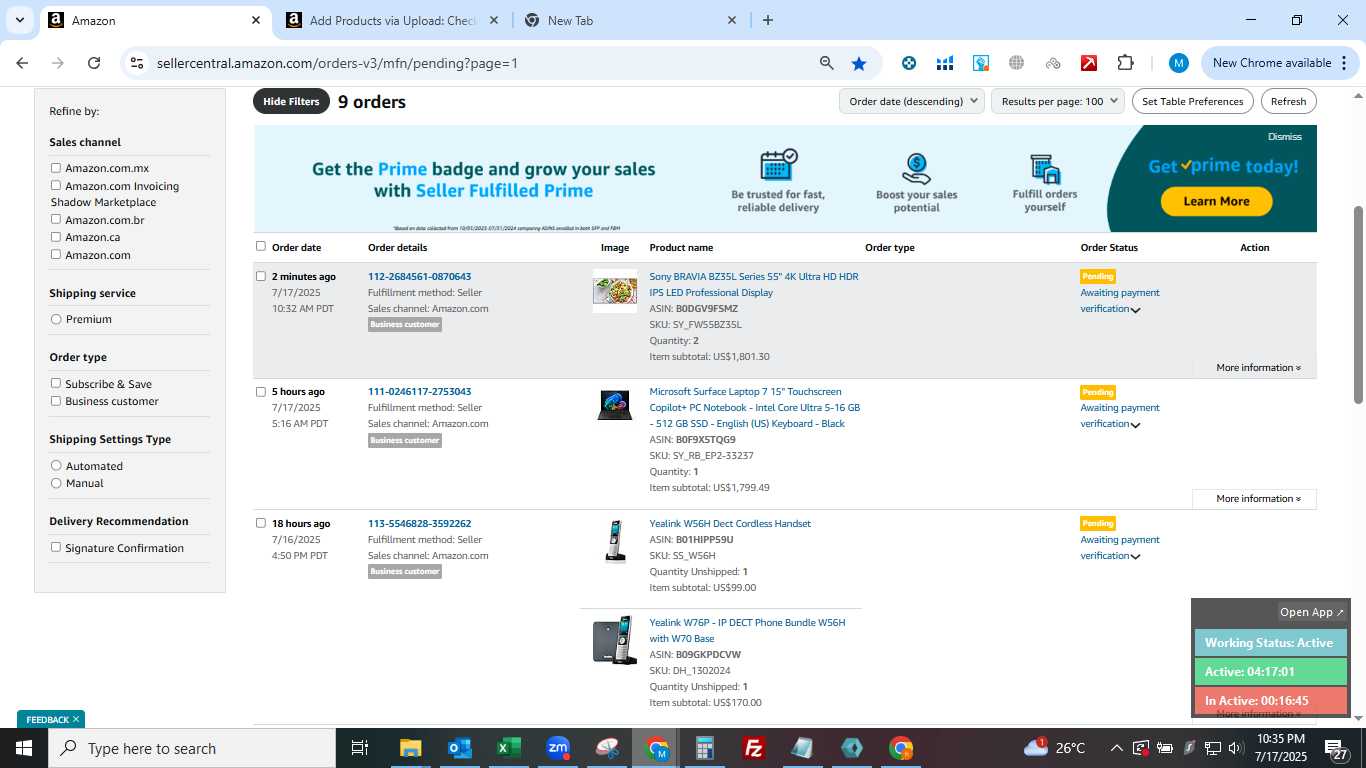Image resolution: width=1366 pixels, height=768 pixels.
Task: Click the address bar URL field
Action: pos(480,63)
